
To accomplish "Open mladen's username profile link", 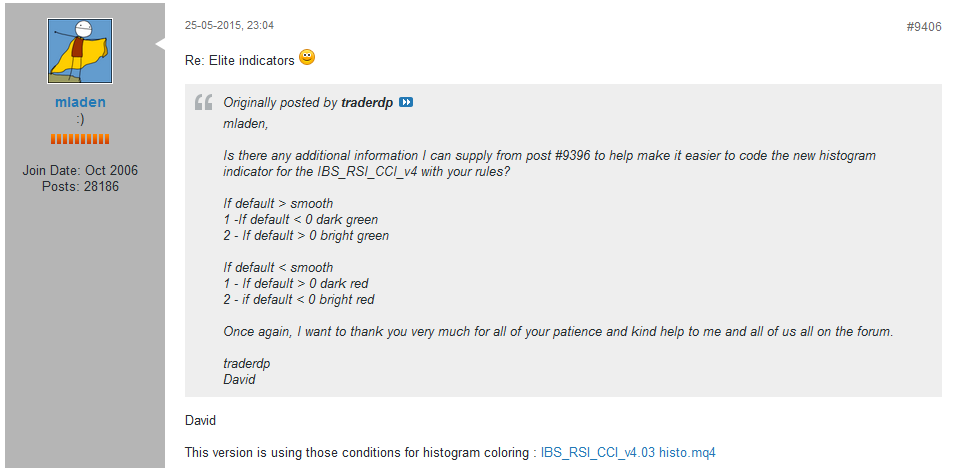I will tap(80, 102).
